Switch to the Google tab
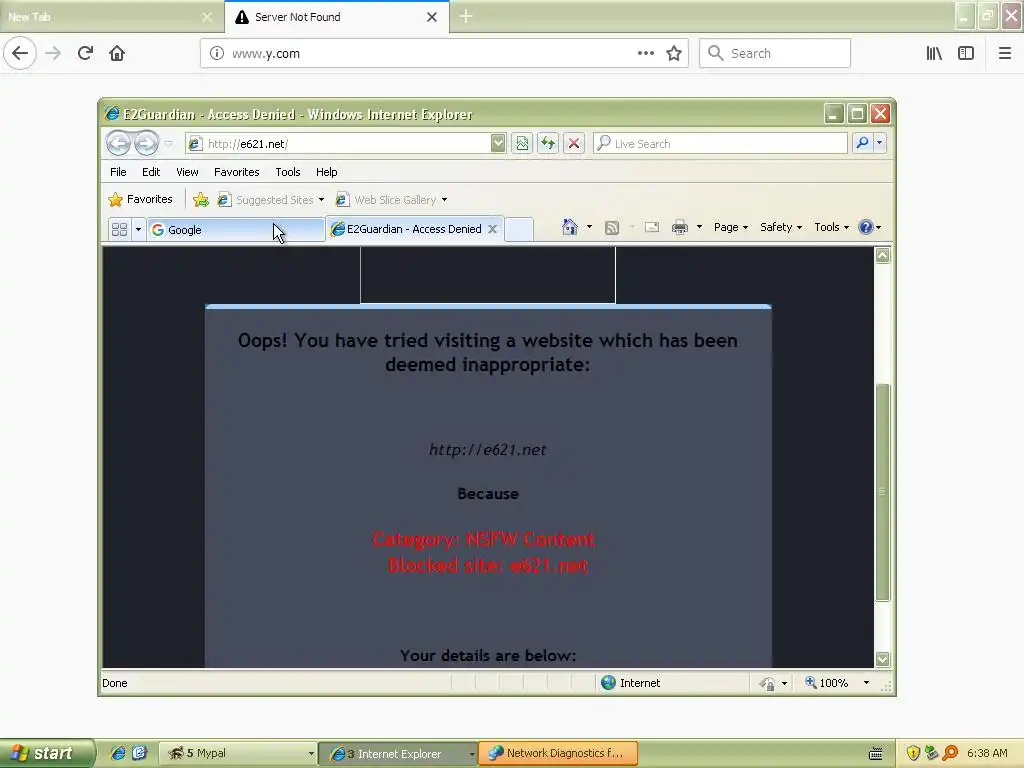 tap(235, 229)
